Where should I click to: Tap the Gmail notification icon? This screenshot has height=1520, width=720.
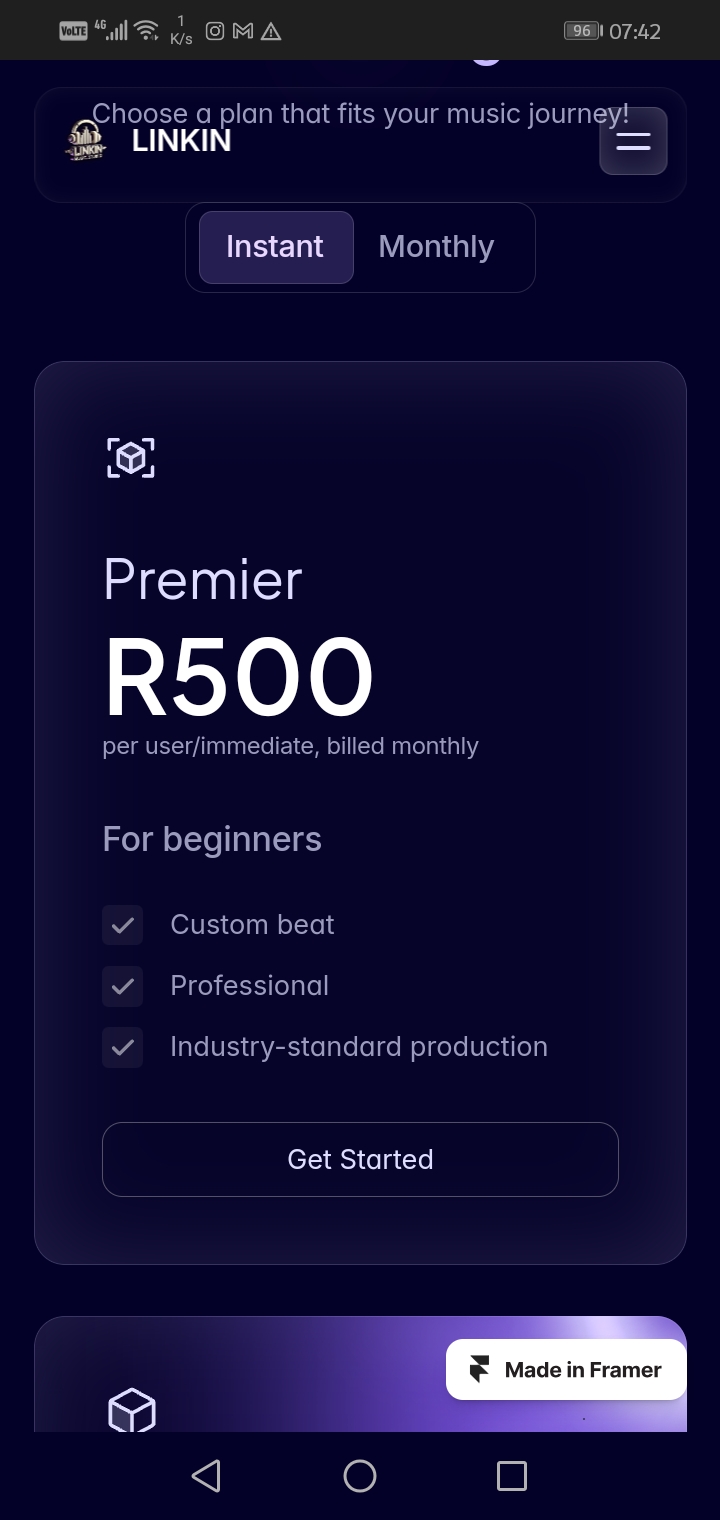click(242, 32)
